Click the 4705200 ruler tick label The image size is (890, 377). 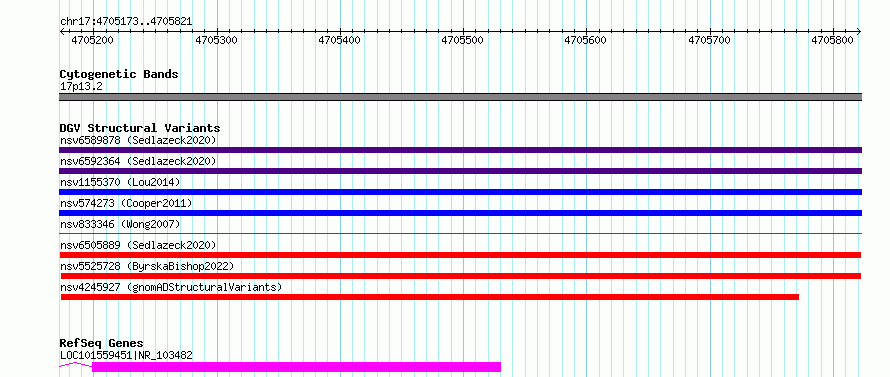(92, 40)
